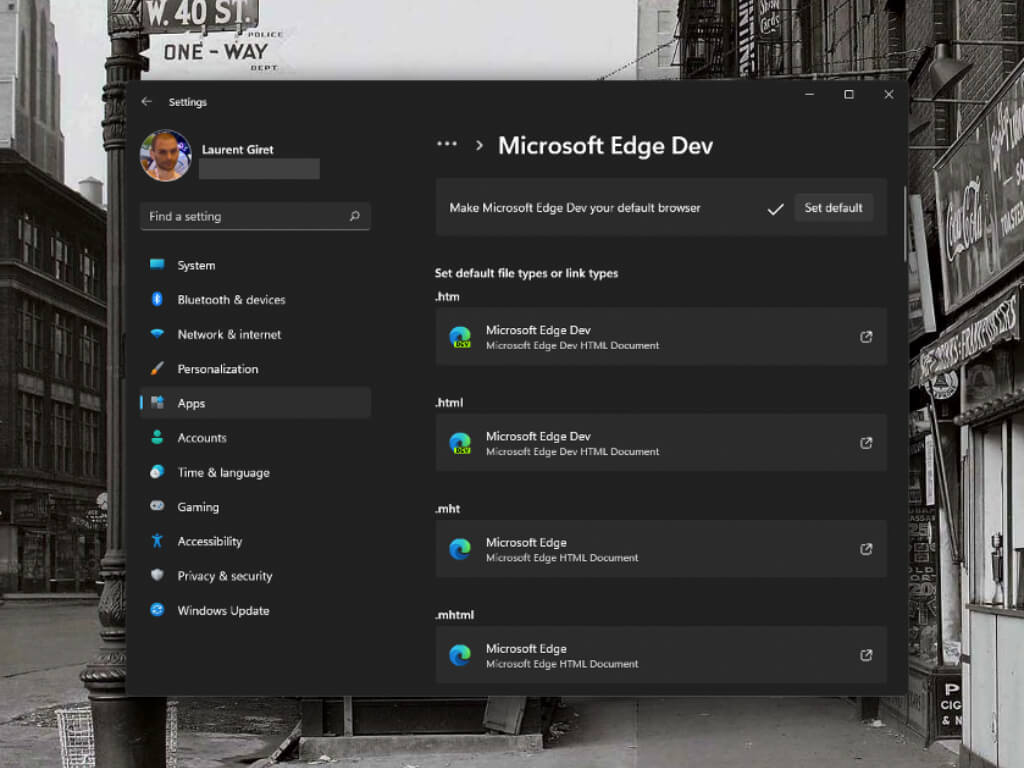1024x768 pixels.
Task: Open external link icon for .htm
Action: (x=866, y=337)
